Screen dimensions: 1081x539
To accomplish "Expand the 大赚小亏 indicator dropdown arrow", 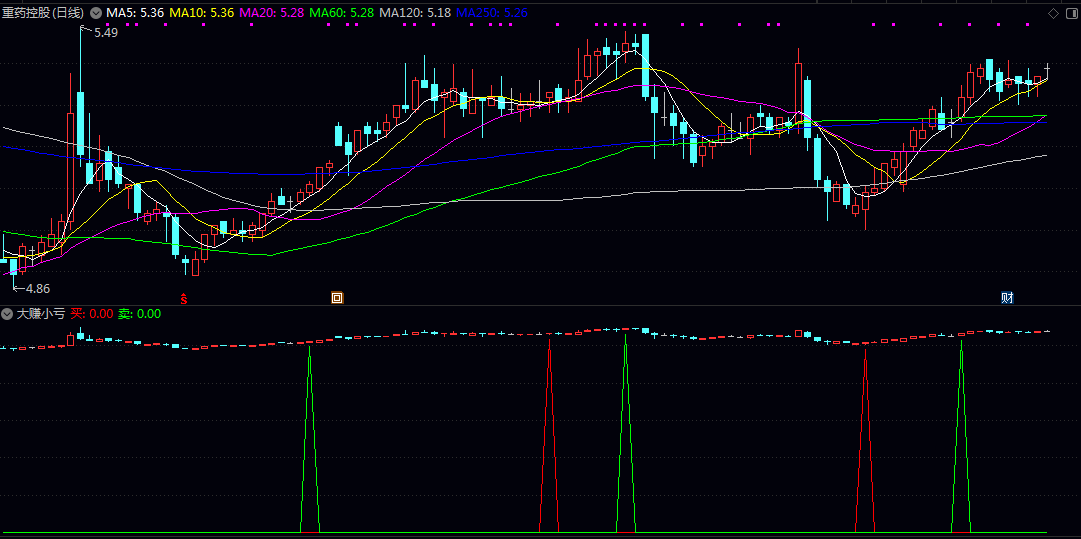I will pos(8,314).
